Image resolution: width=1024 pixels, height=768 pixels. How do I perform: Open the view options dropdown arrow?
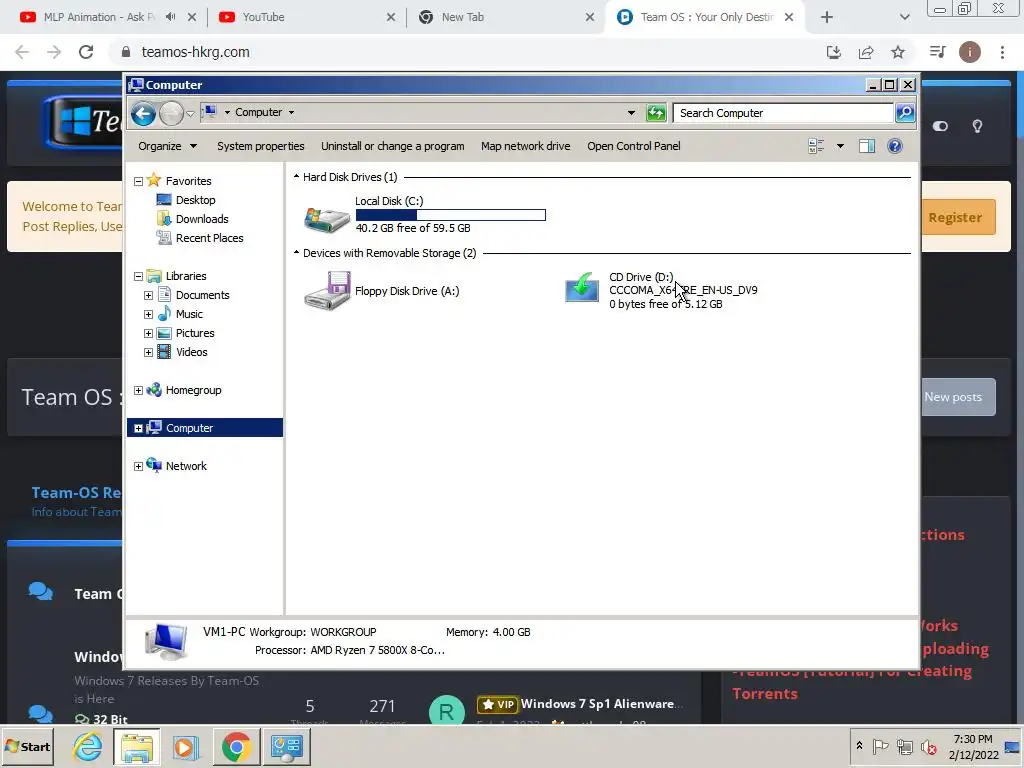(x=840, y=146)
